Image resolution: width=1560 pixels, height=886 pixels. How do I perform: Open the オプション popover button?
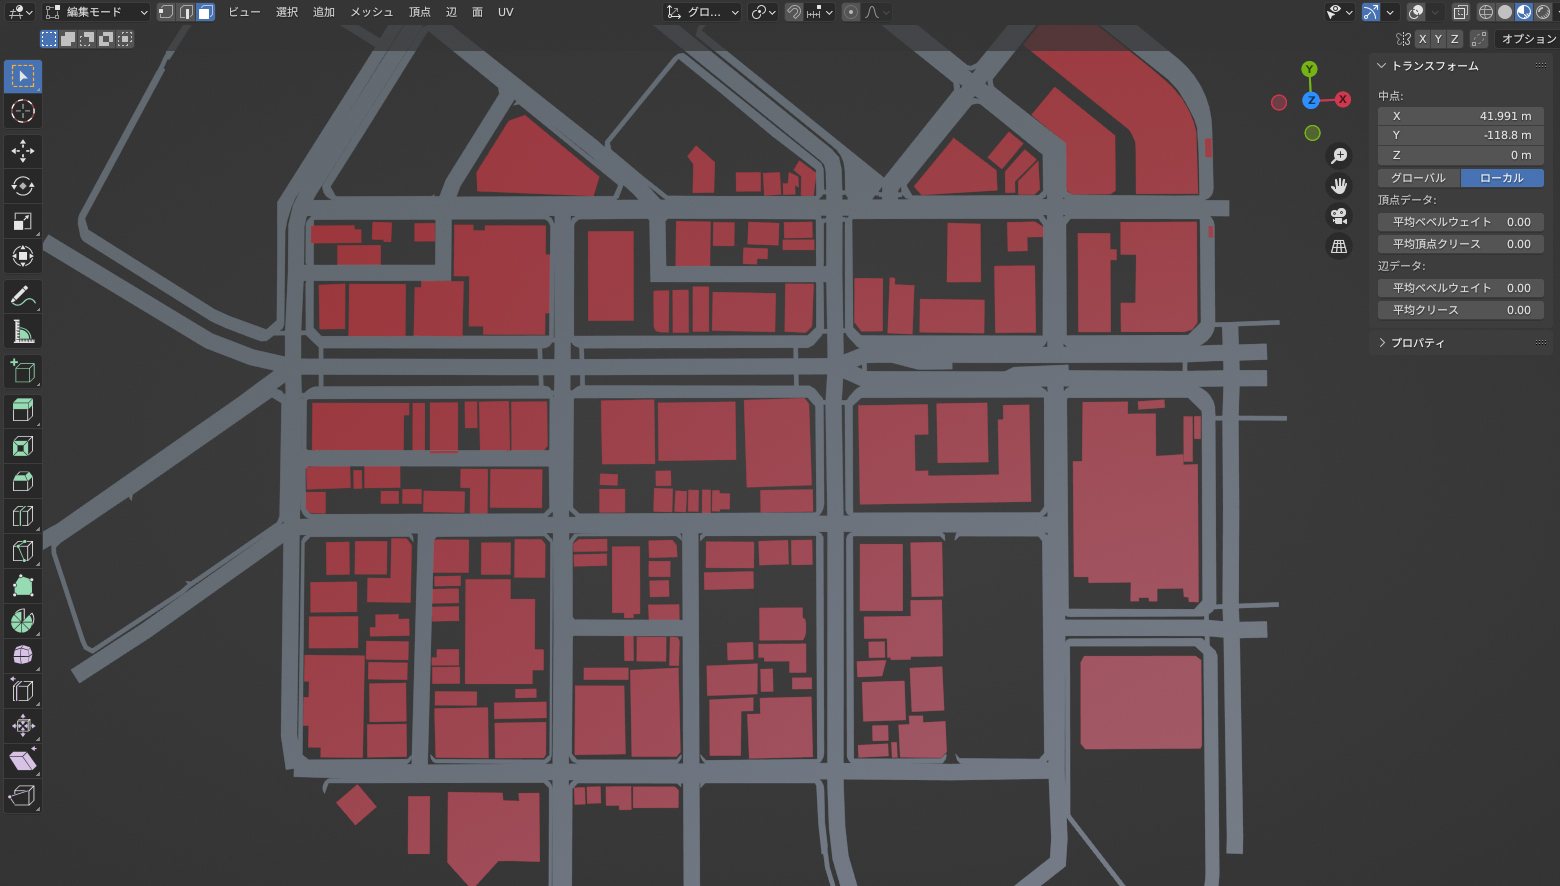coord(1528,39)
